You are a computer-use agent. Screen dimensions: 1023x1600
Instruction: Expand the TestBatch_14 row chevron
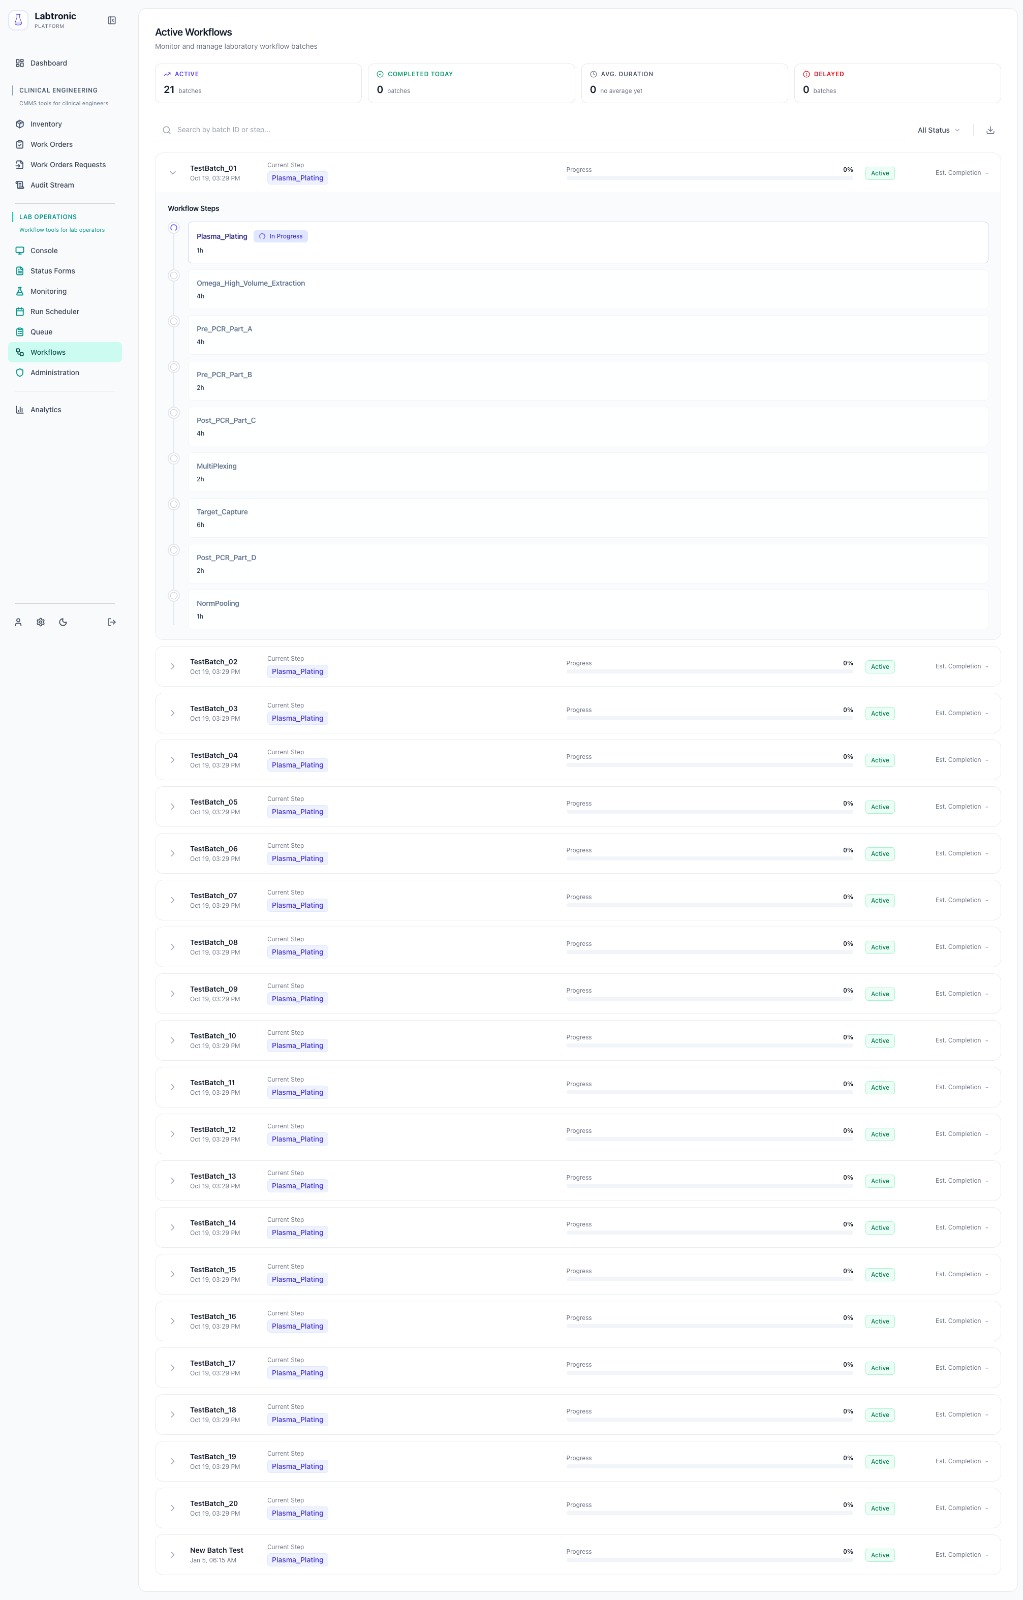point(173,1227)
